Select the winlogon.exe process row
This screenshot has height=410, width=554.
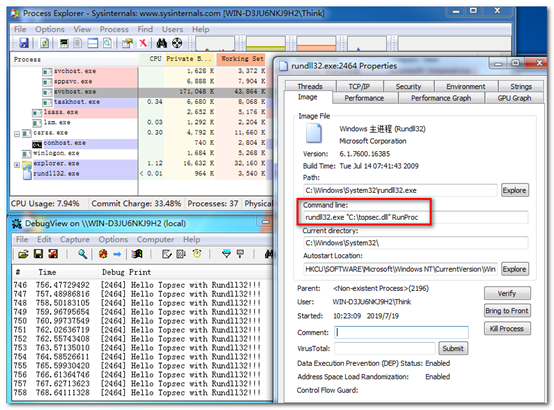[141, 153]
